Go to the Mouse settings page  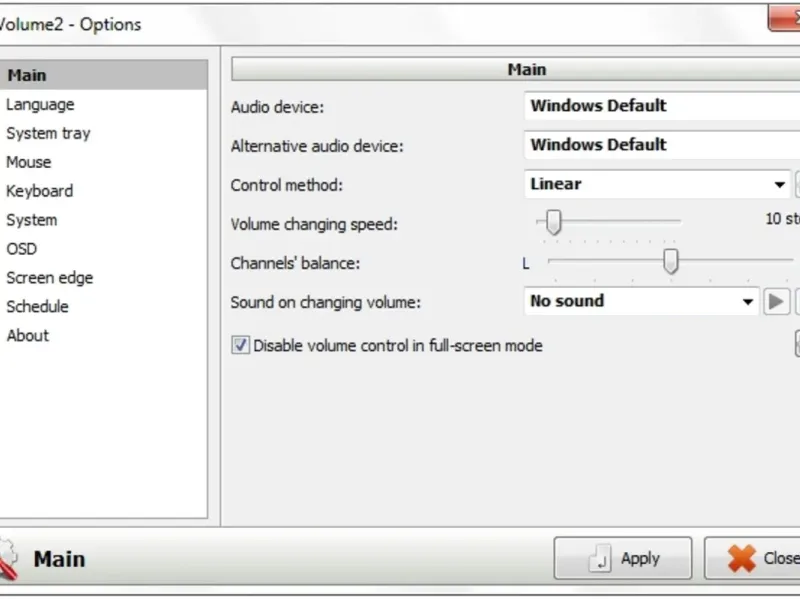tap(29, 162)
